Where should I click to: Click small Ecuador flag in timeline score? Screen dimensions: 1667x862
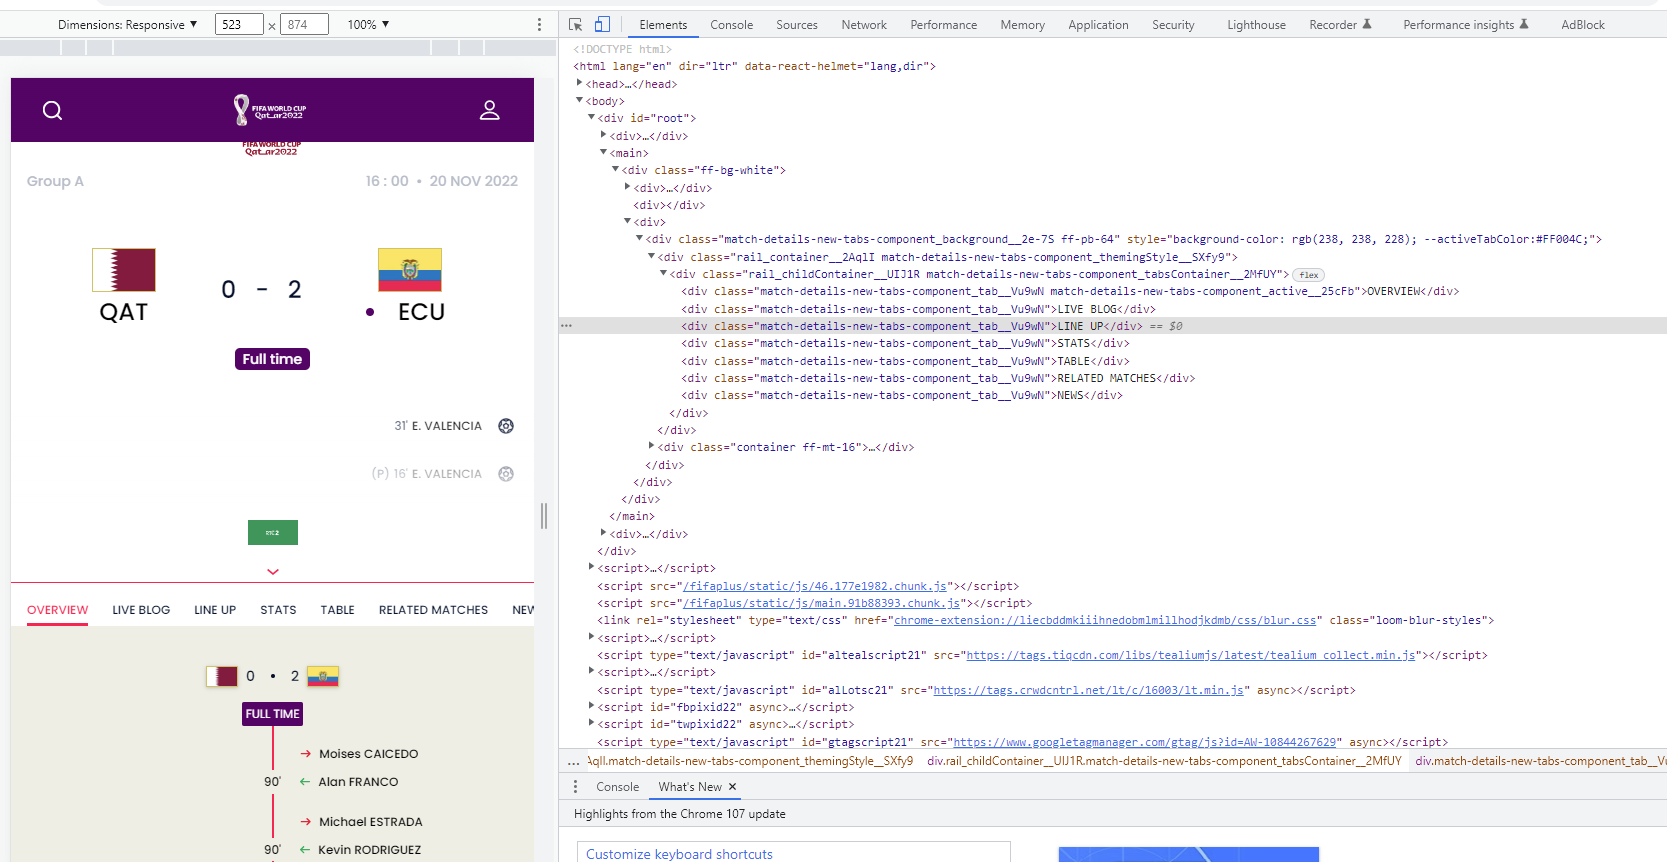(323, 676)
